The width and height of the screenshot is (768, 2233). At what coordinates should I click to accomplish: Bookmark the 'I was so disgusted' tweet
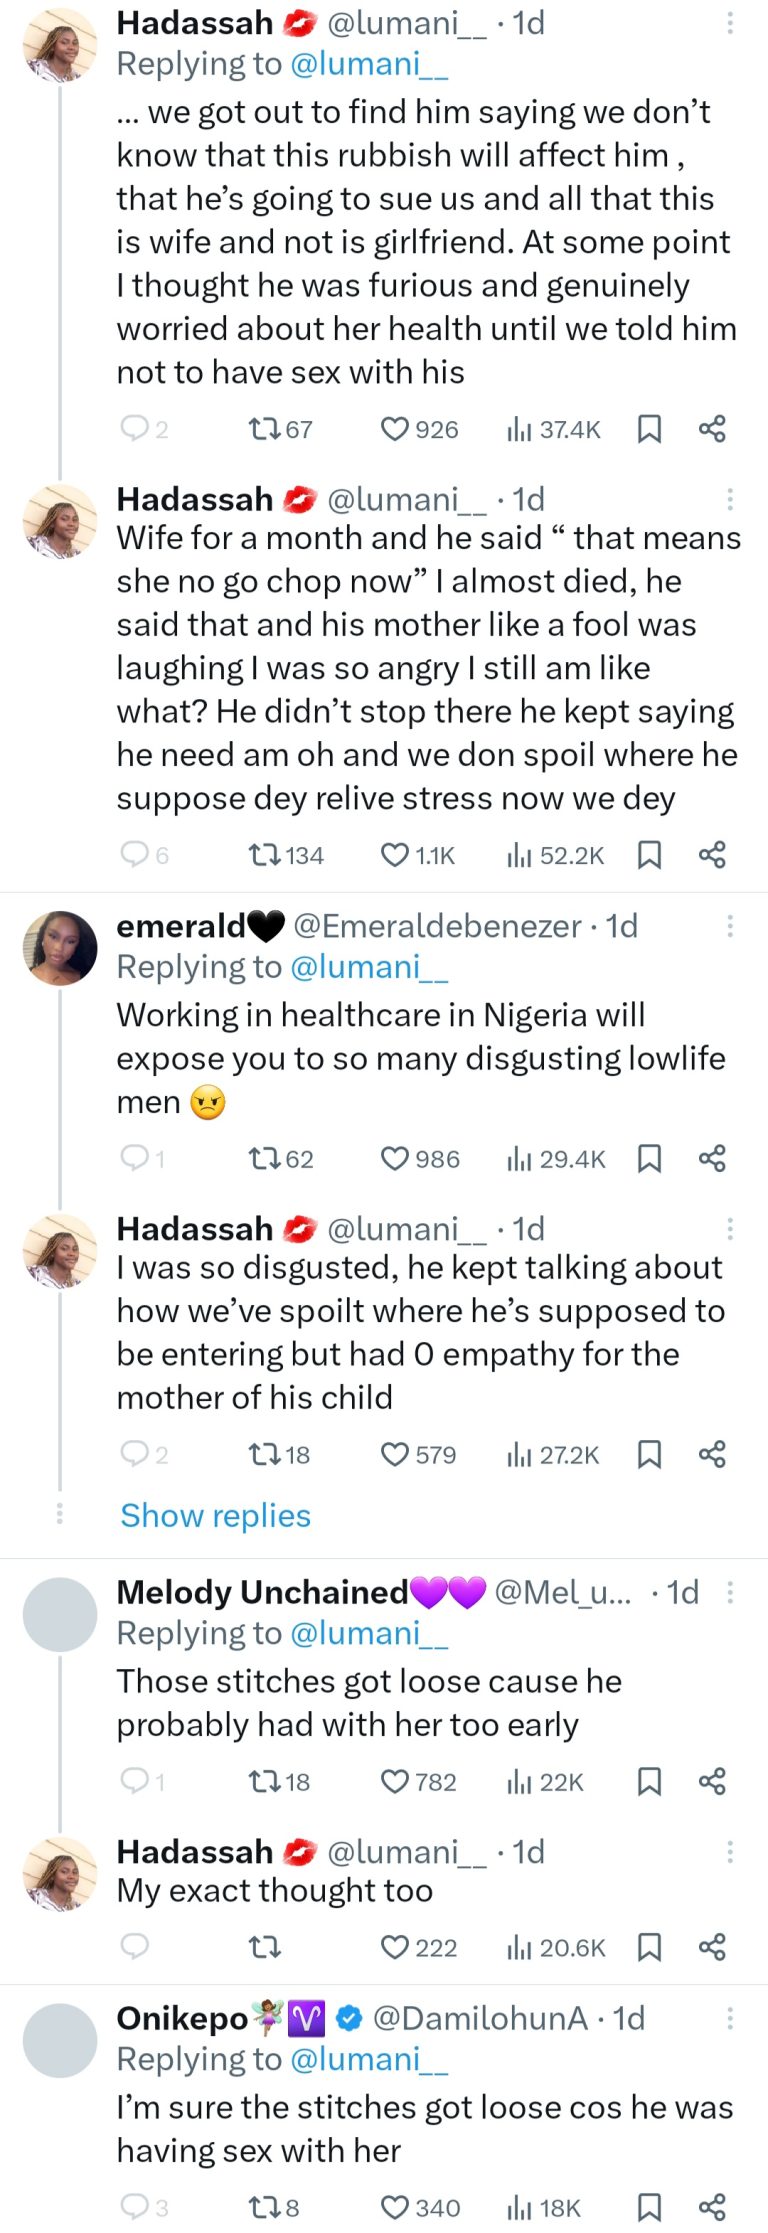point(649,1454)
